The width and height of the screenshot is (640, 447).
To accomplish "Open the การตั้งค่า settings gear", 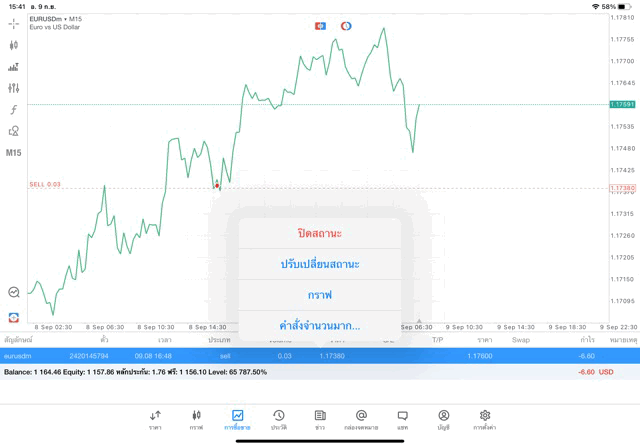I will [485, 419].
